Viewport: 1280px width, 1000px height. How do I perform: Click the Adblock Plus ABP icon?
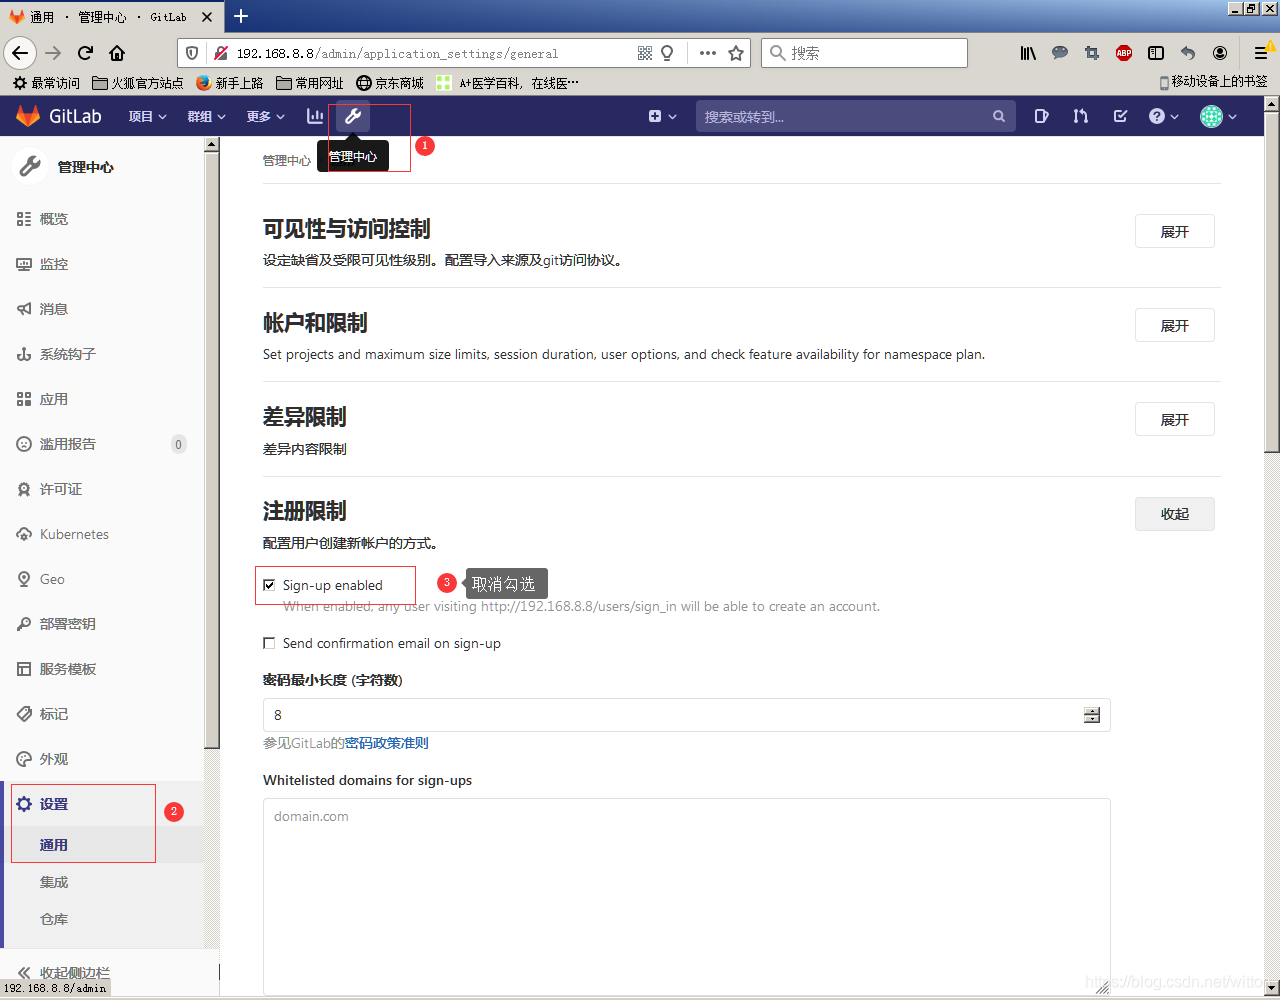(1124, 53)
